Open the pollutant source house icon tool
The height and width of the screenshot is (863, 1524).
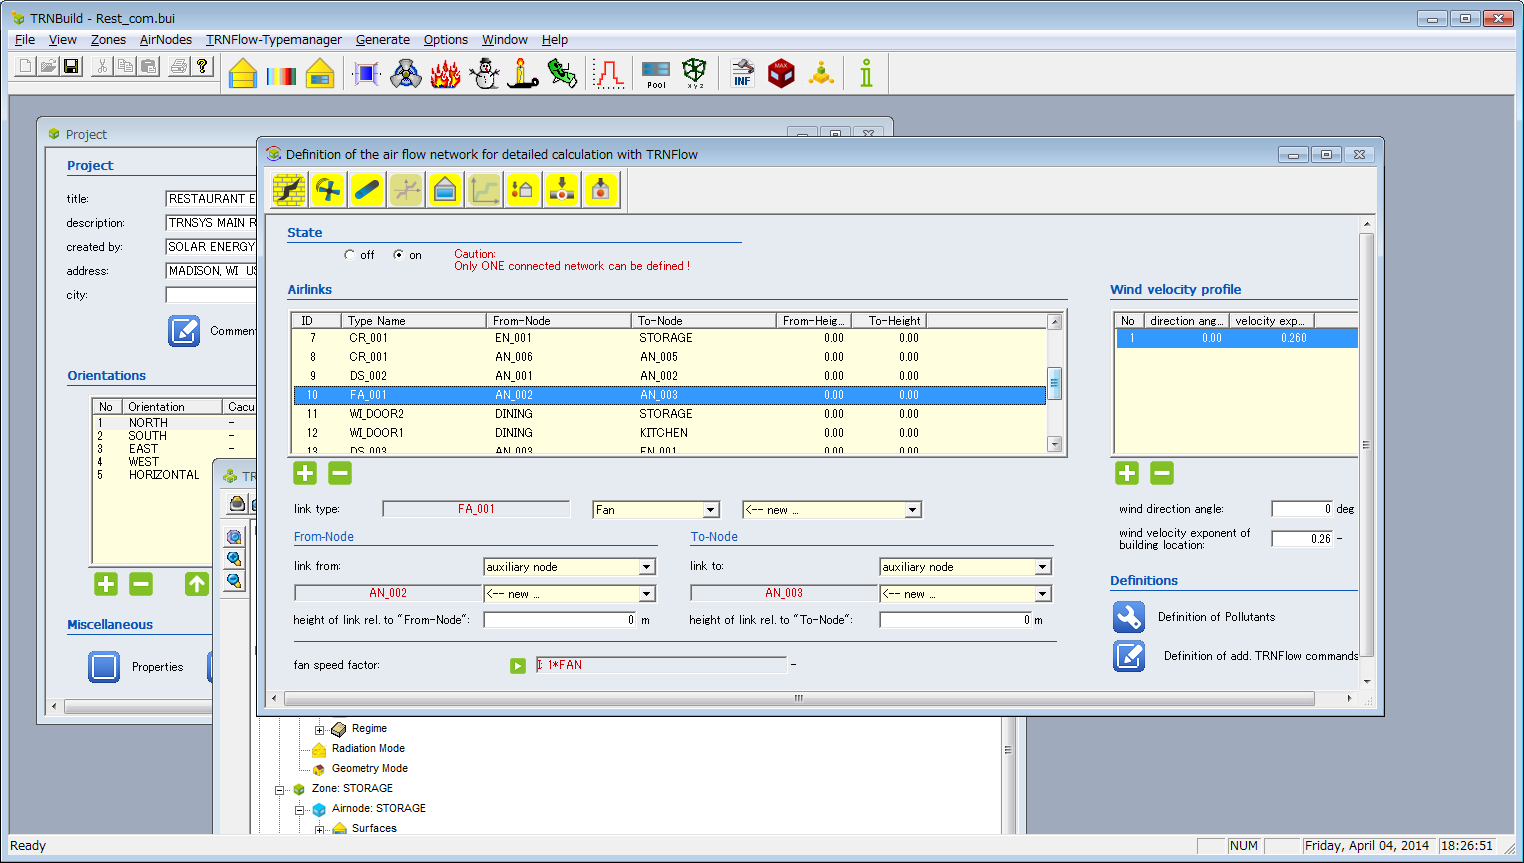click(x=523, y=189)
